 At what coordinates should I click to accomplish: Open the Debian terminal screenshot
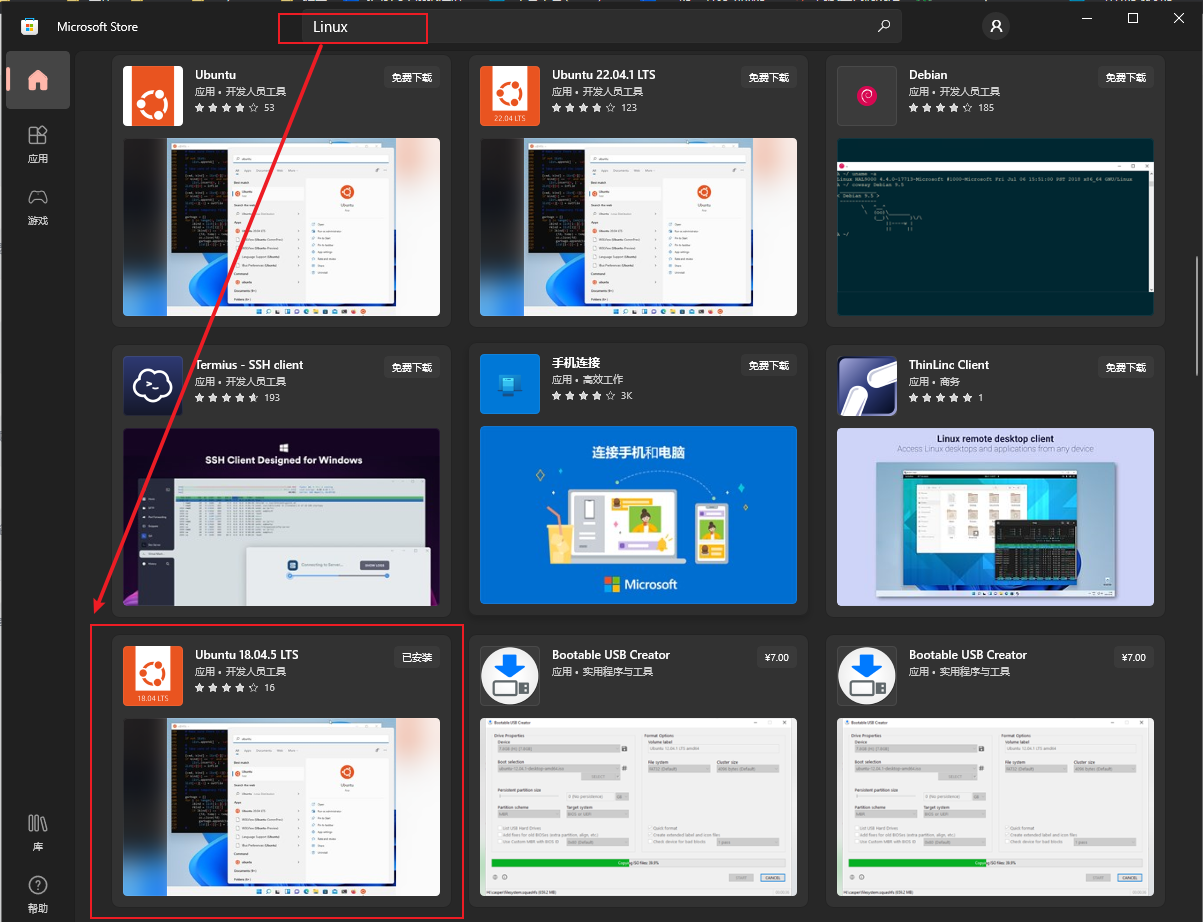click(995, 227)
